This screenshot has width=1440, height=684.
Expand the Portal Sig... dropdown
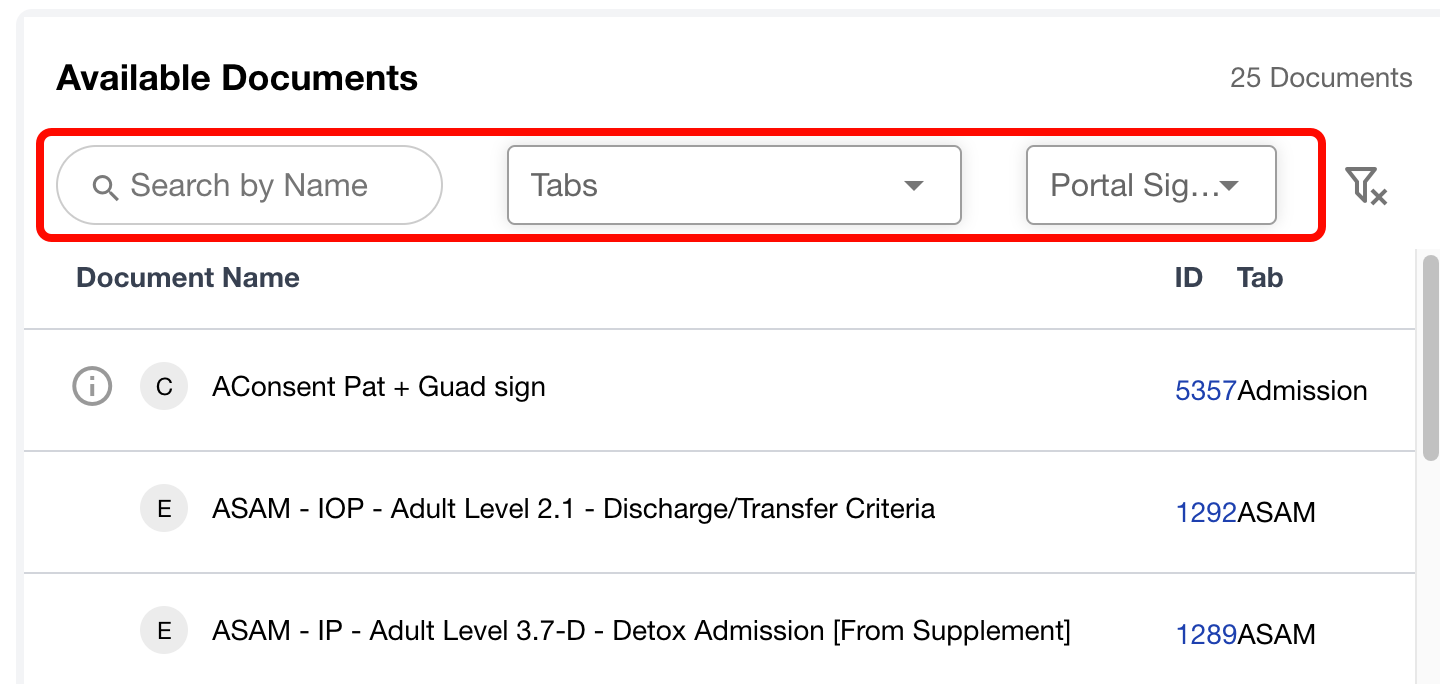coord(1150,185)
